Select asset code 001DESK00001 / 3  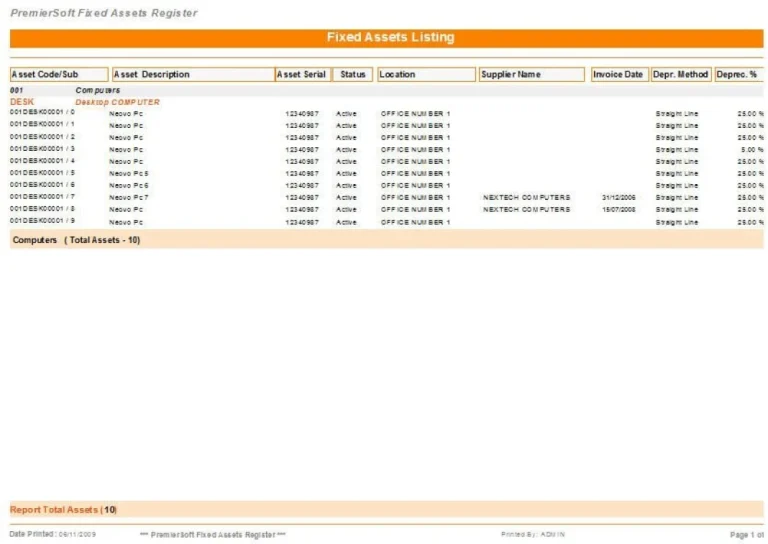pyautogui.click(x=42, y=148)
